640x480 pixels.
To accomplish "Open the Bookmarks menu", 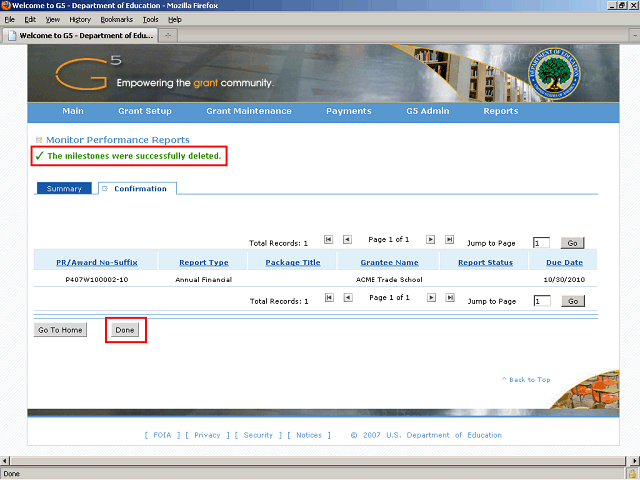I will (x=117, y=20).
